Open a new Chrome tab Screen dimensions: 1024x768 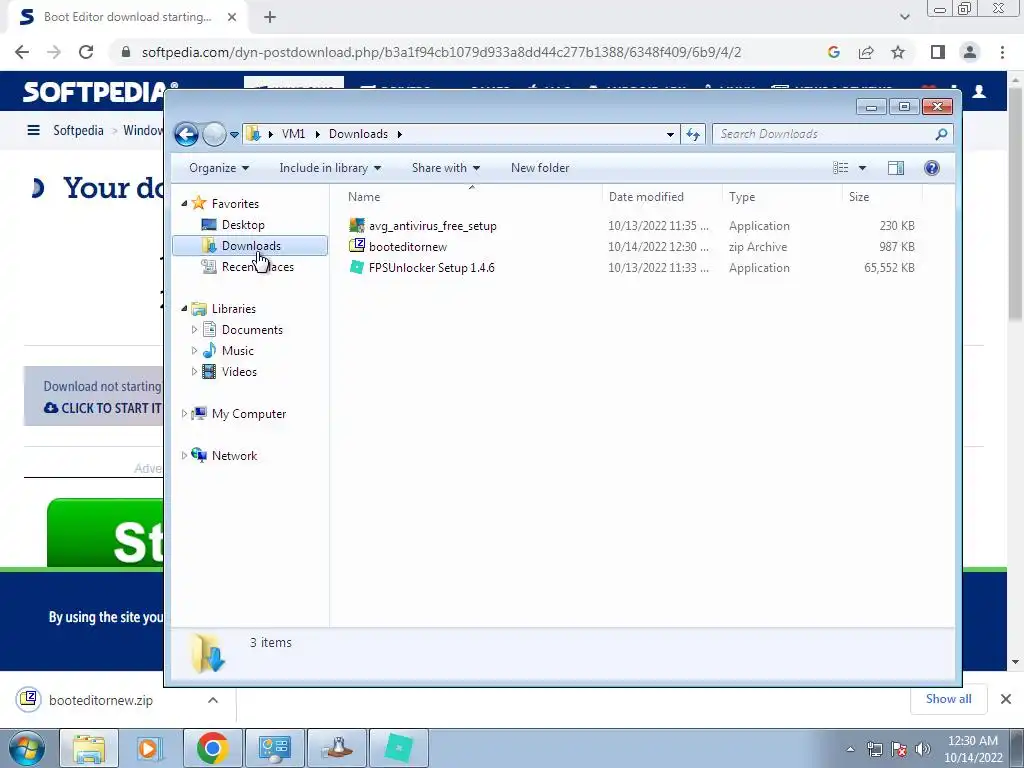pyautogui.click(x=270, y=17)
